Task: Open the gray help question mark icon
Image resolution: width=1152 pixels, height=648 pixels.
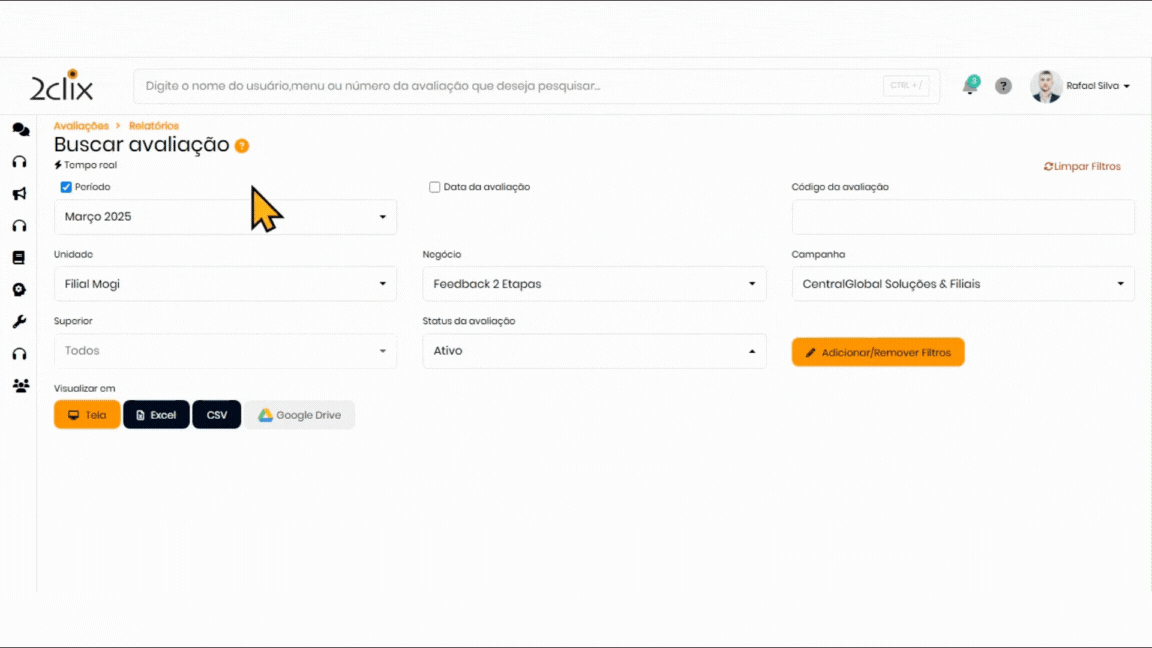Action: pyautogui.click(x=1003, y=86)
